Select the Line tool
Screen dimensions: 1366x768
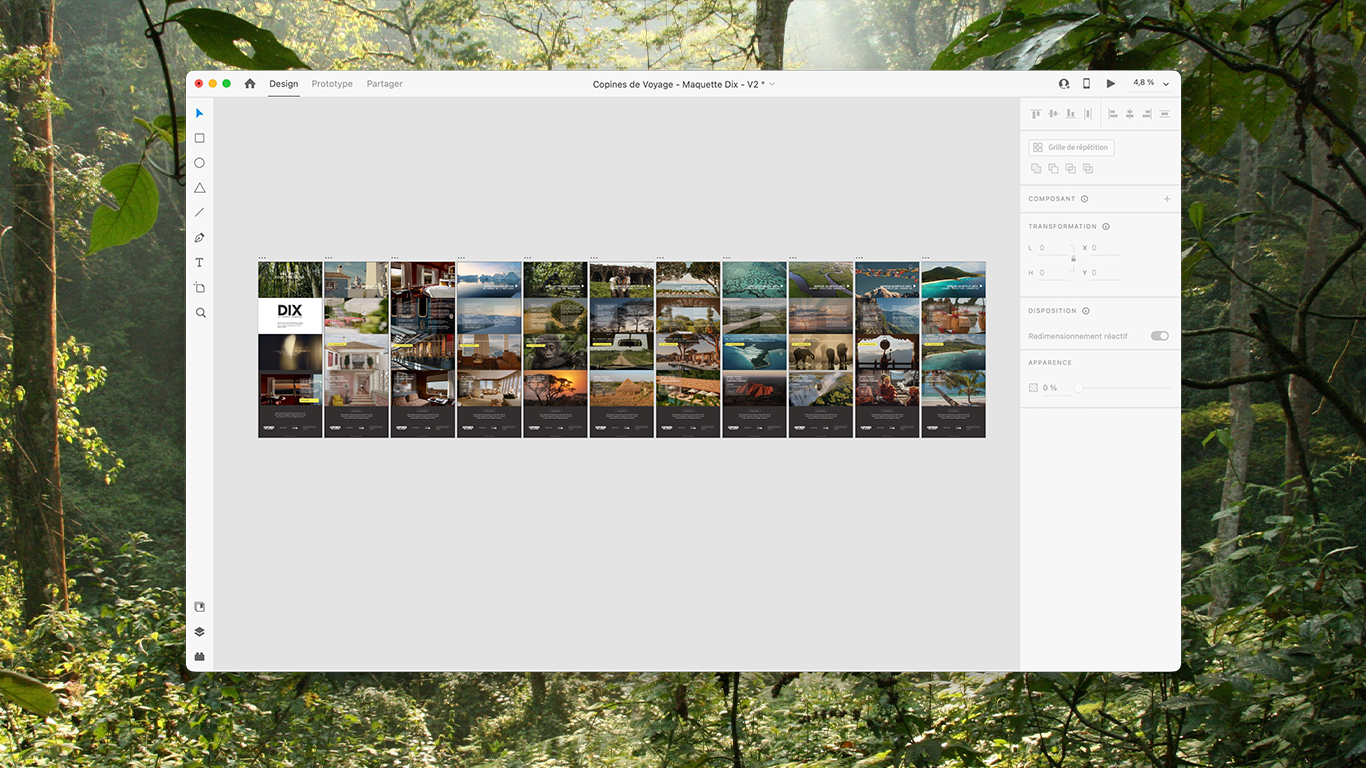200,213
